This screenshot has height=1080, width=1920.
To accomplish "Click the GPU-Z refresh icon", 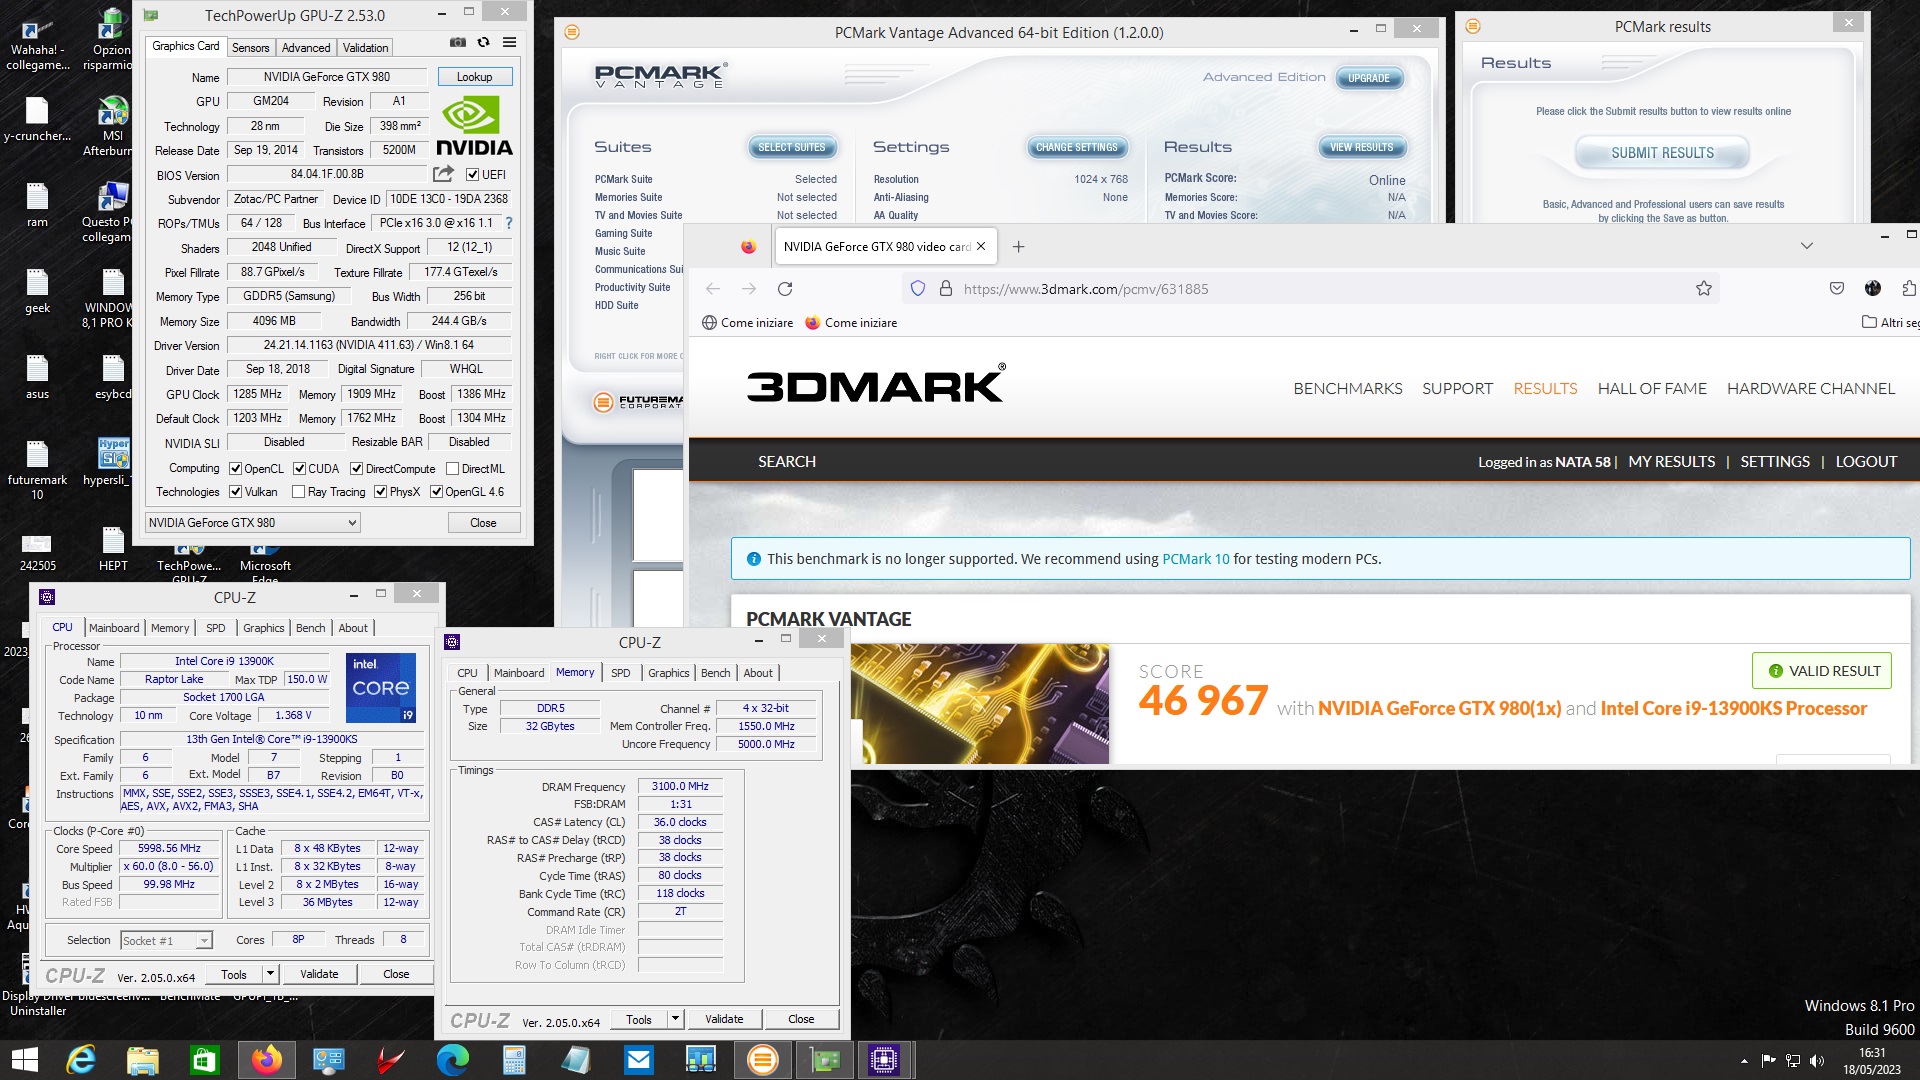I will (483, 43).
